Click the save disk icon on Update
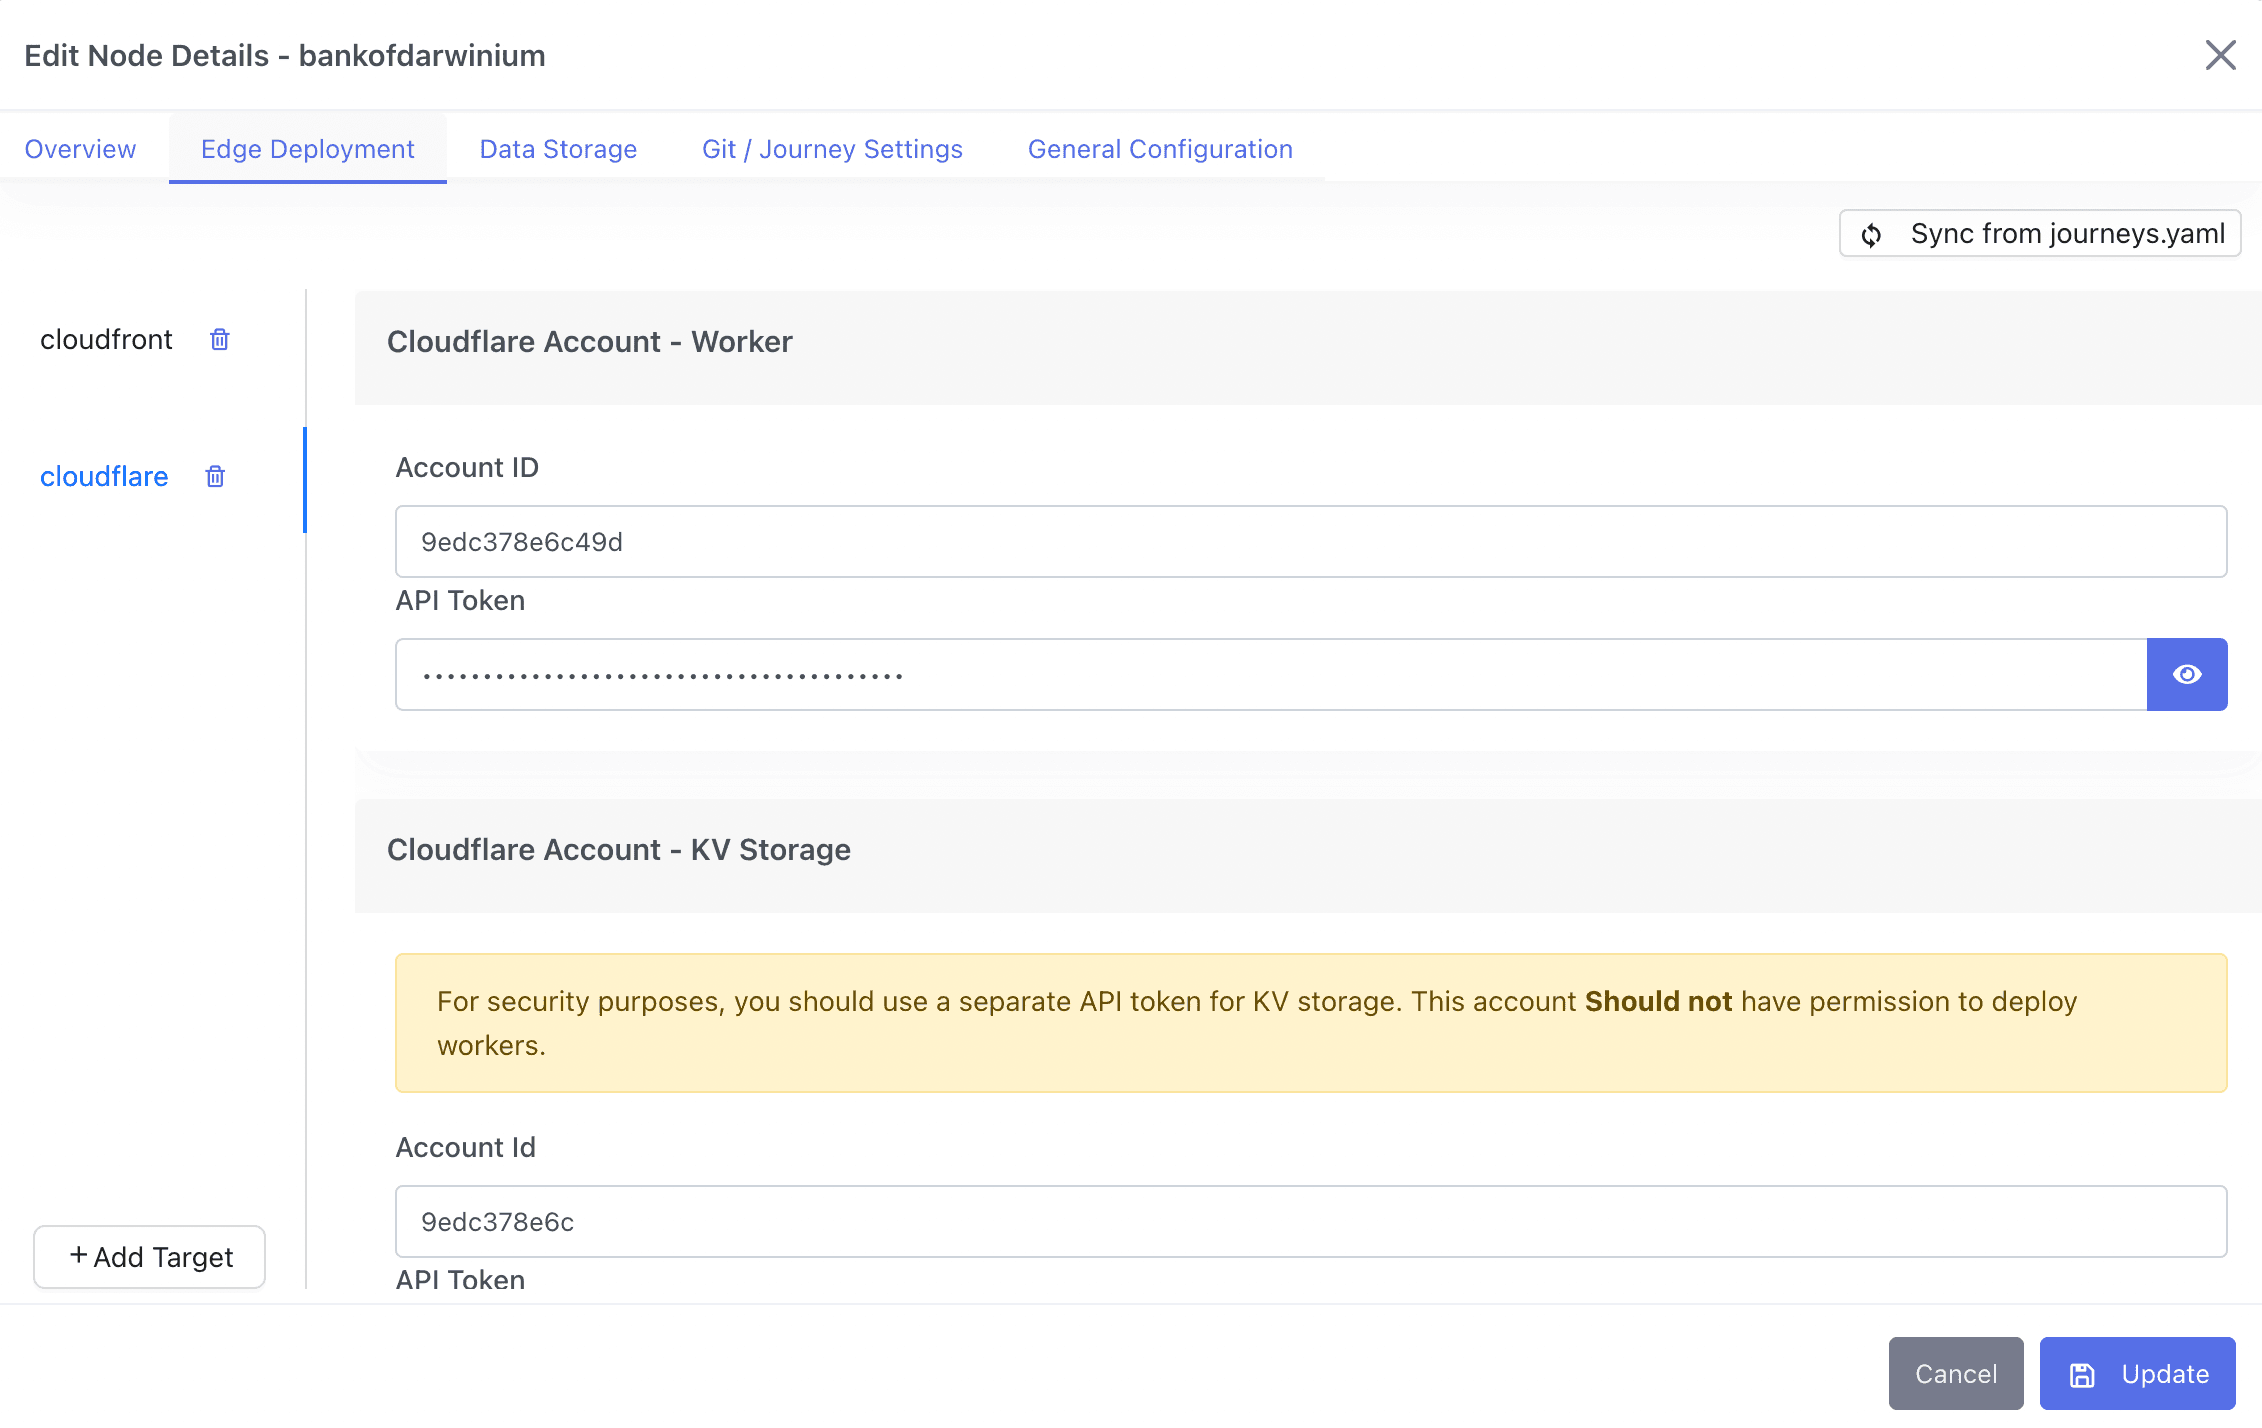 (2082, 1375)
